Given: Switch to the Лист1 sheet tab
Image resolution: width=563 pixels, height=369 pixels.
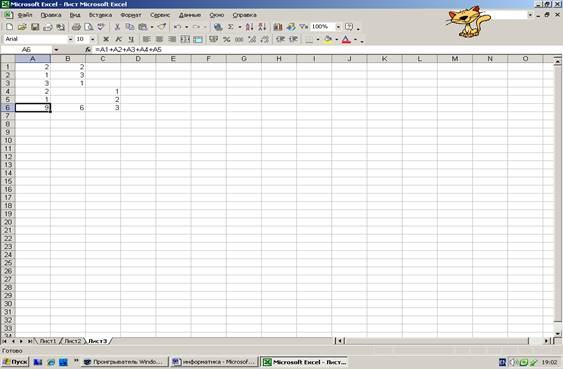Looking at the screenshot, I should (48, 341).
